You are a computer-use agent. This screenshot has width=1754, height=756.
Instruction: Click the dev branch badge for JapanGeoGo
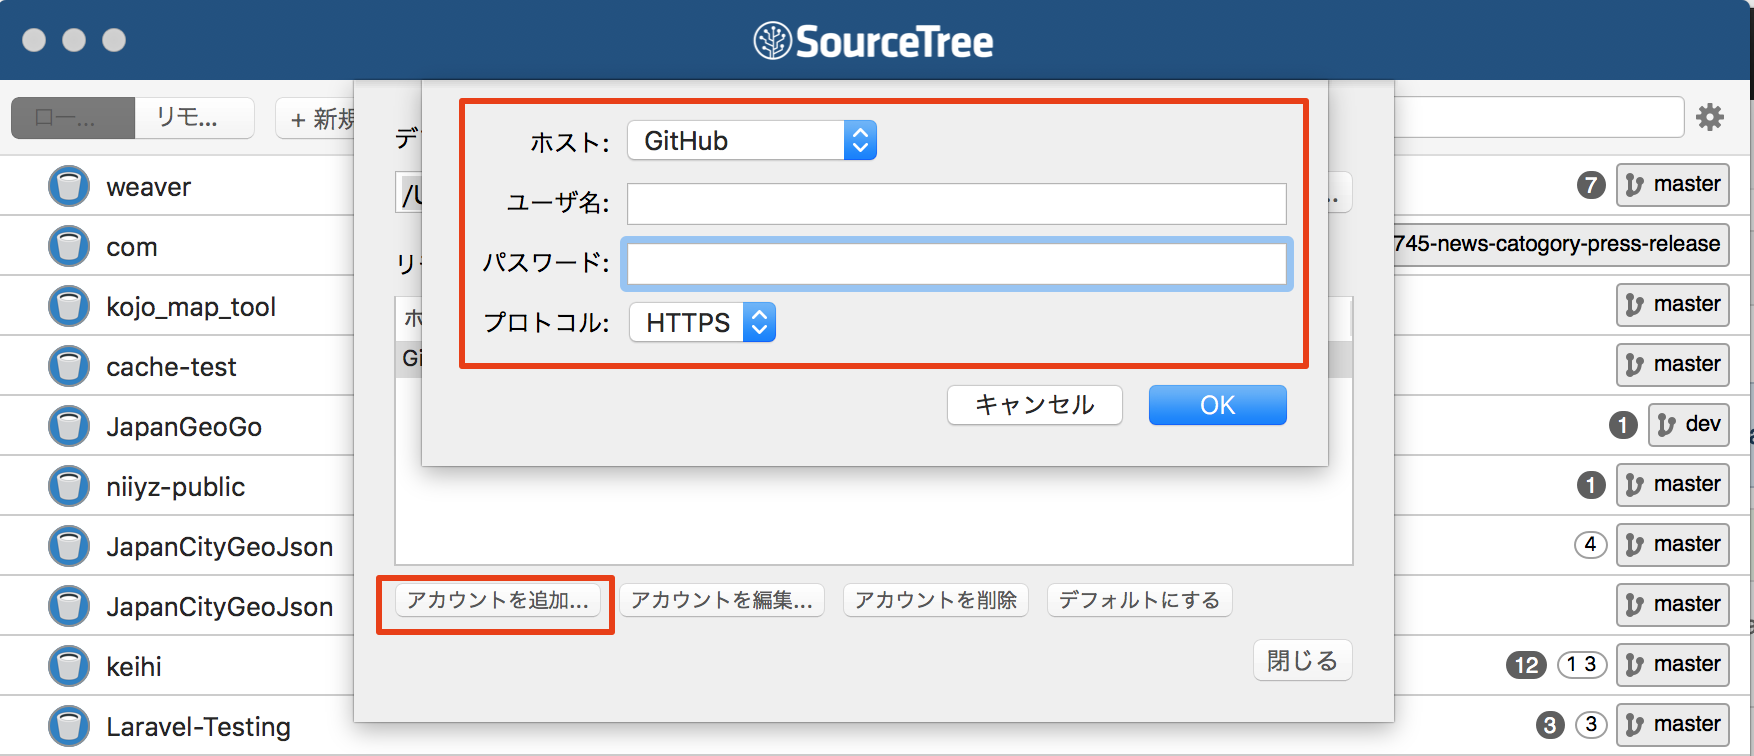click(x=1689, y=425)
